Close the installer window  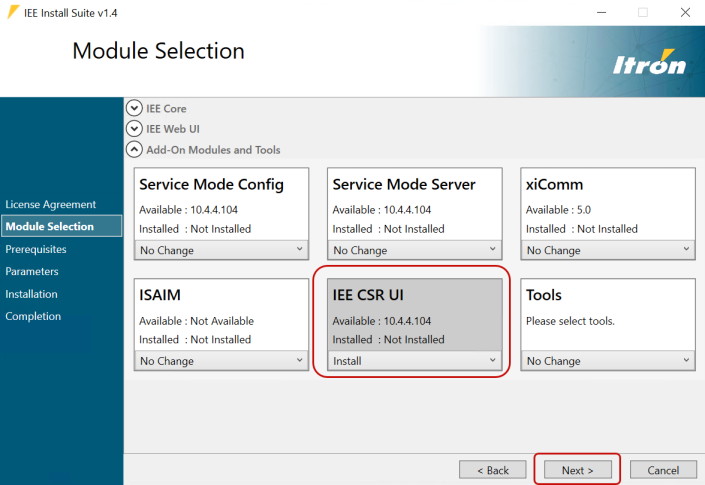(x=685, y=13)
